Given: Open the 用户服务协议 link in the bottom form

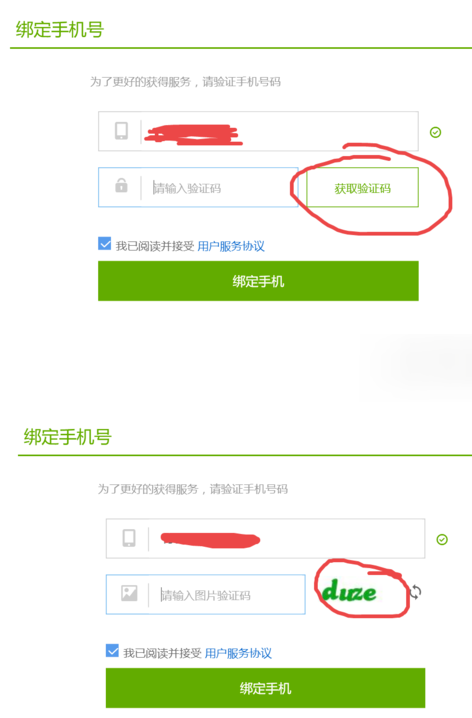Looking at the screenshot, I should coord(238,653).
